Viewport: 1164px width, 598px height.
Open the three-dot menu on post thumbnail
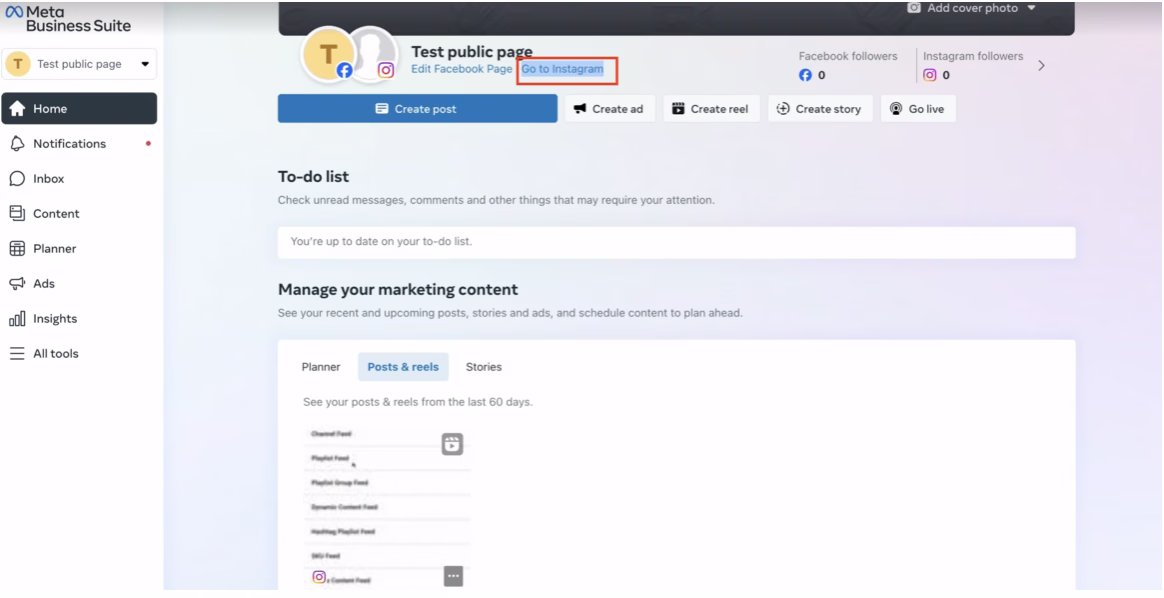tap(454, 576)
